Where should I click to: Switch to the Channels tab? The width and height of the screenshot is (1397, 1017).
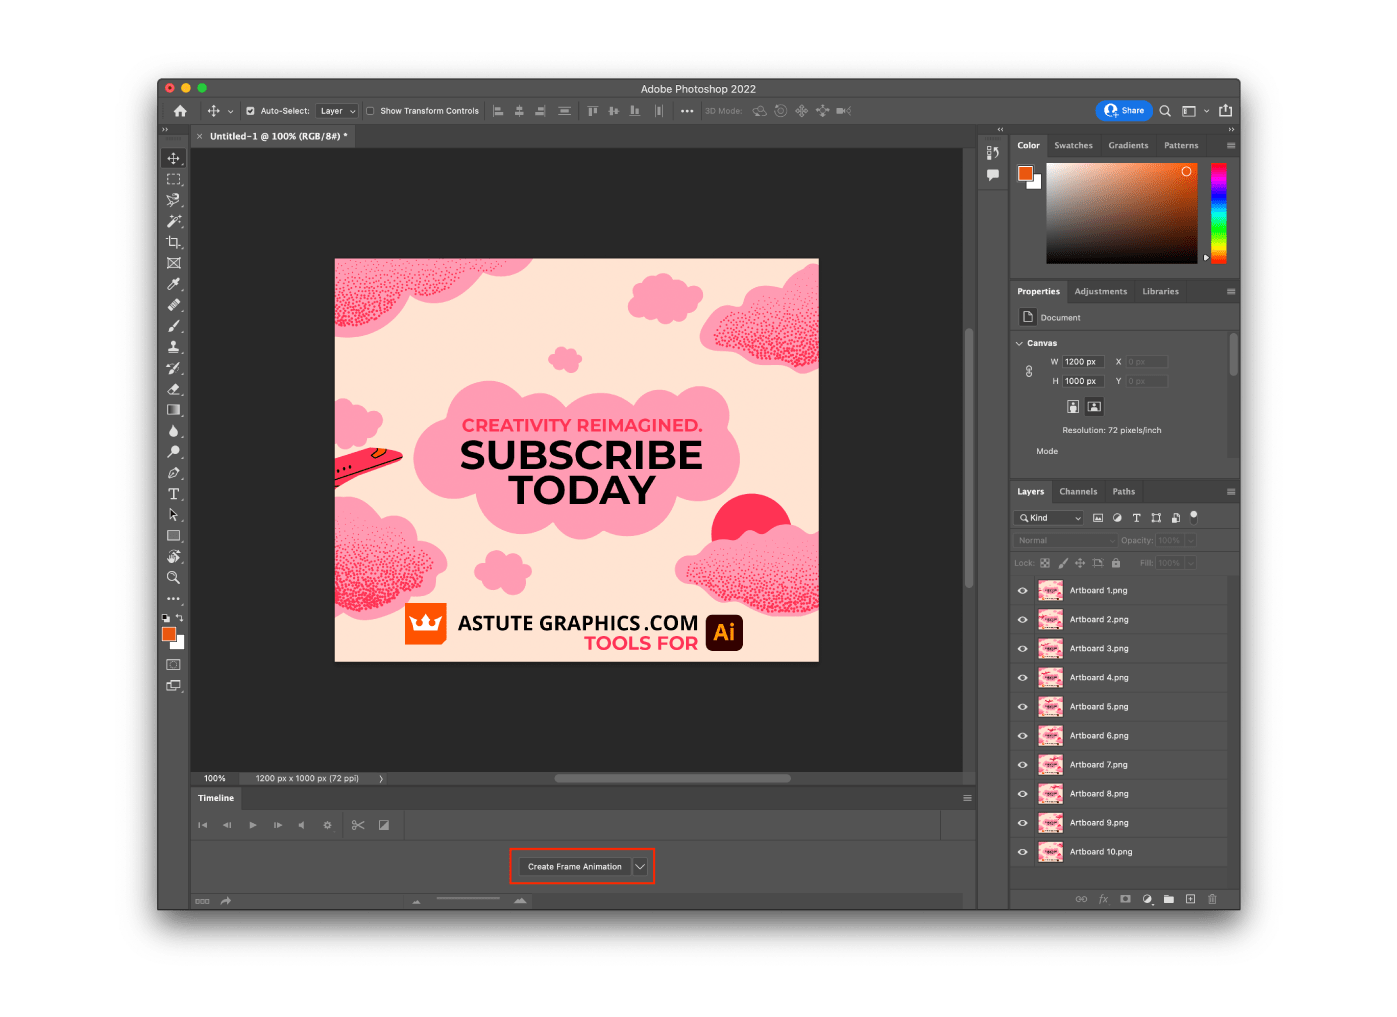point(1078,491)
